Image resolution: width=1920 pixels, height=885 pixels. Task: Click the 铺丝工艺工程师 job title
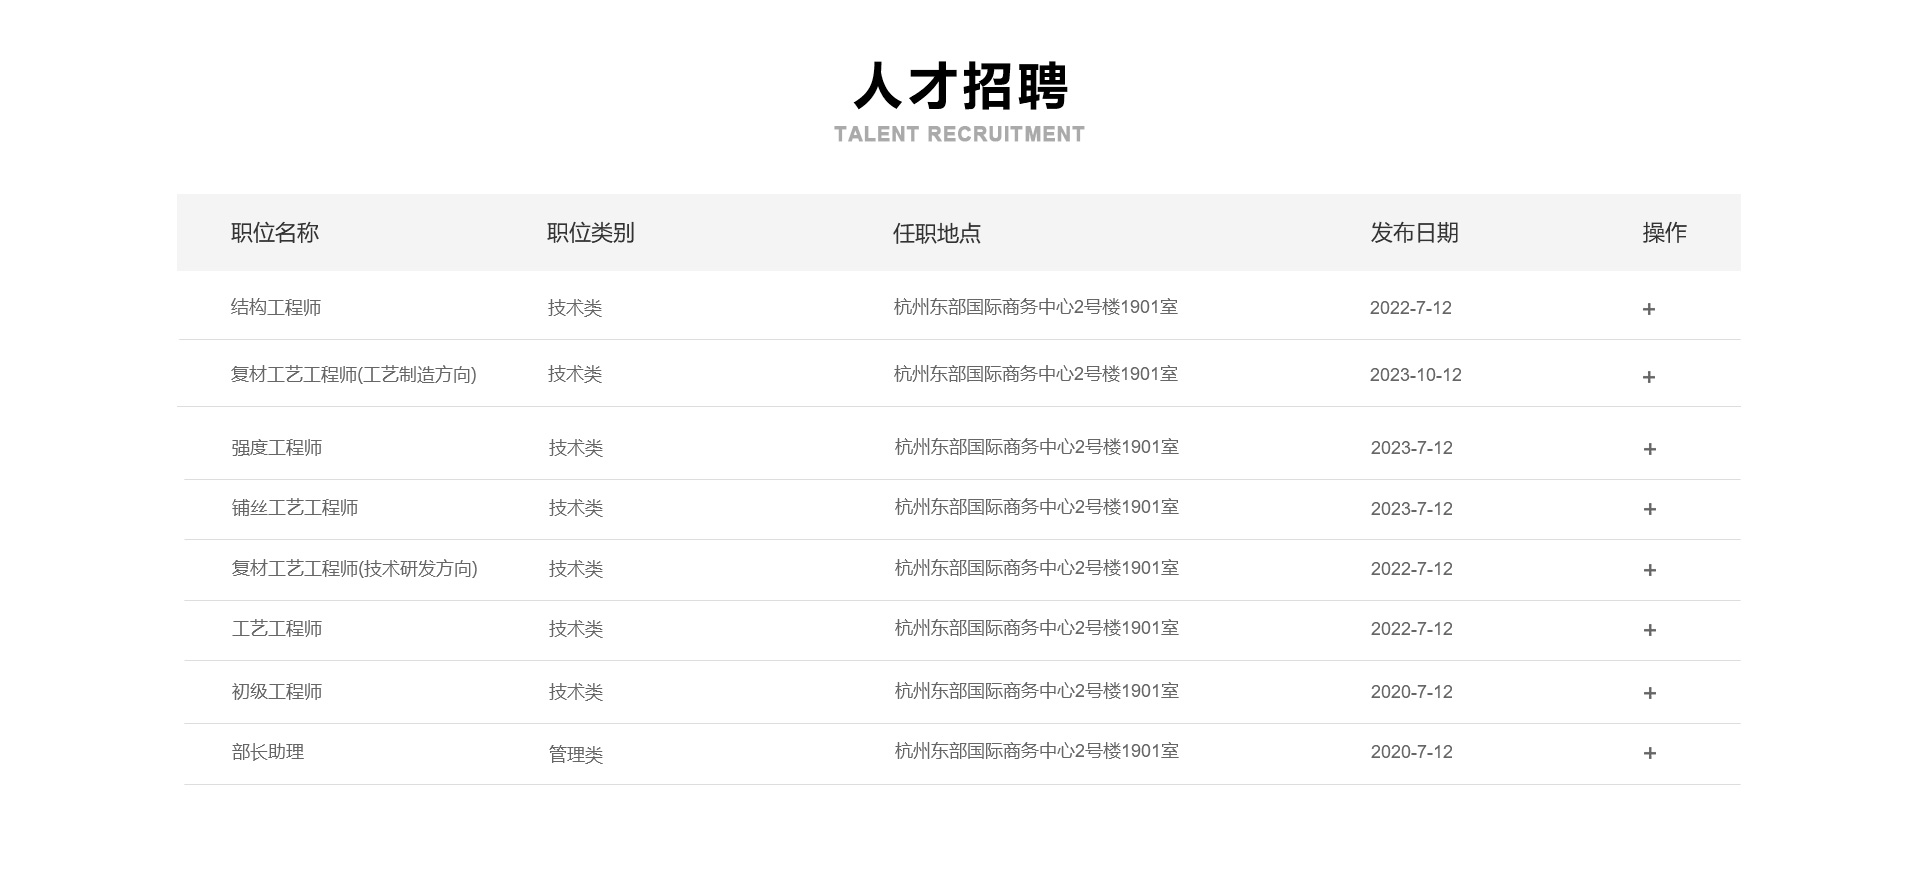tap(295, 508)
